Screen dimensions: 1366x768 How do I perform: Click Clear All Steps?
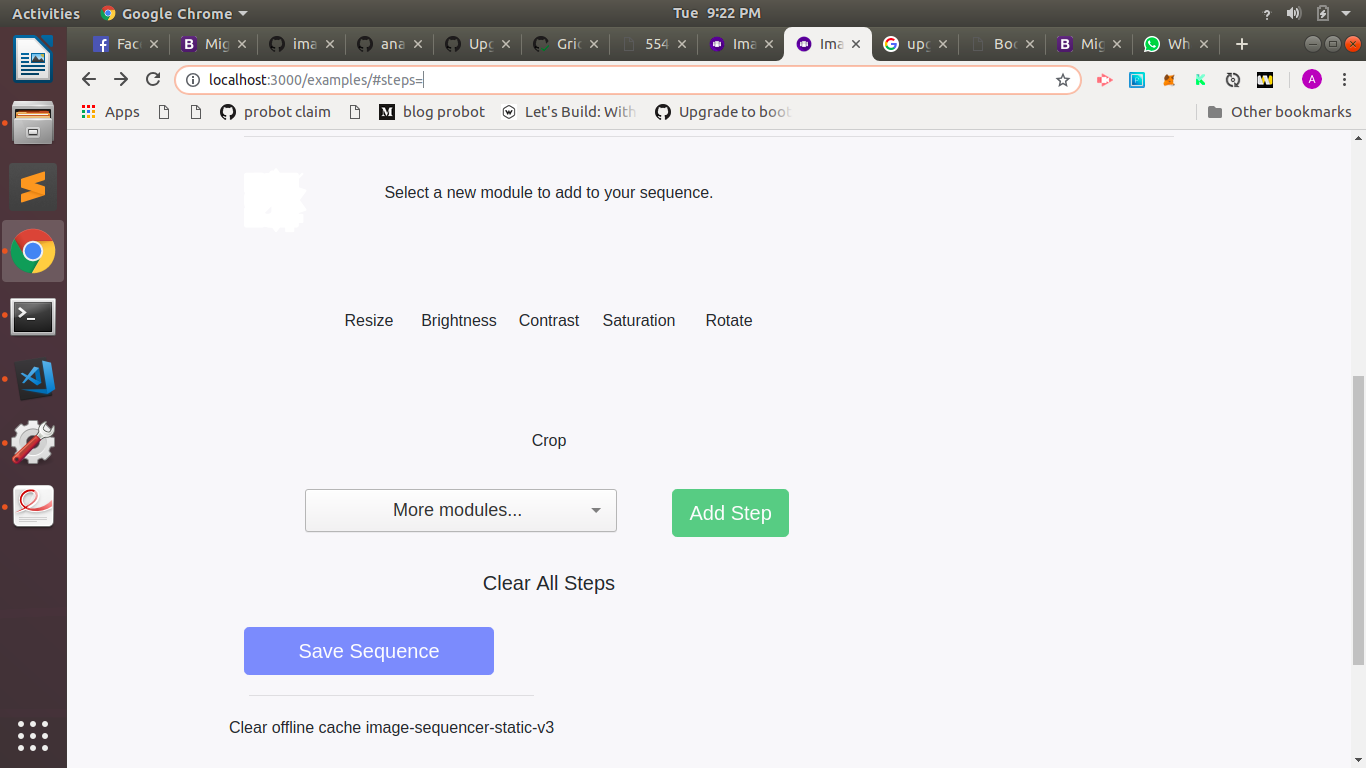click(x=549, y=583)
